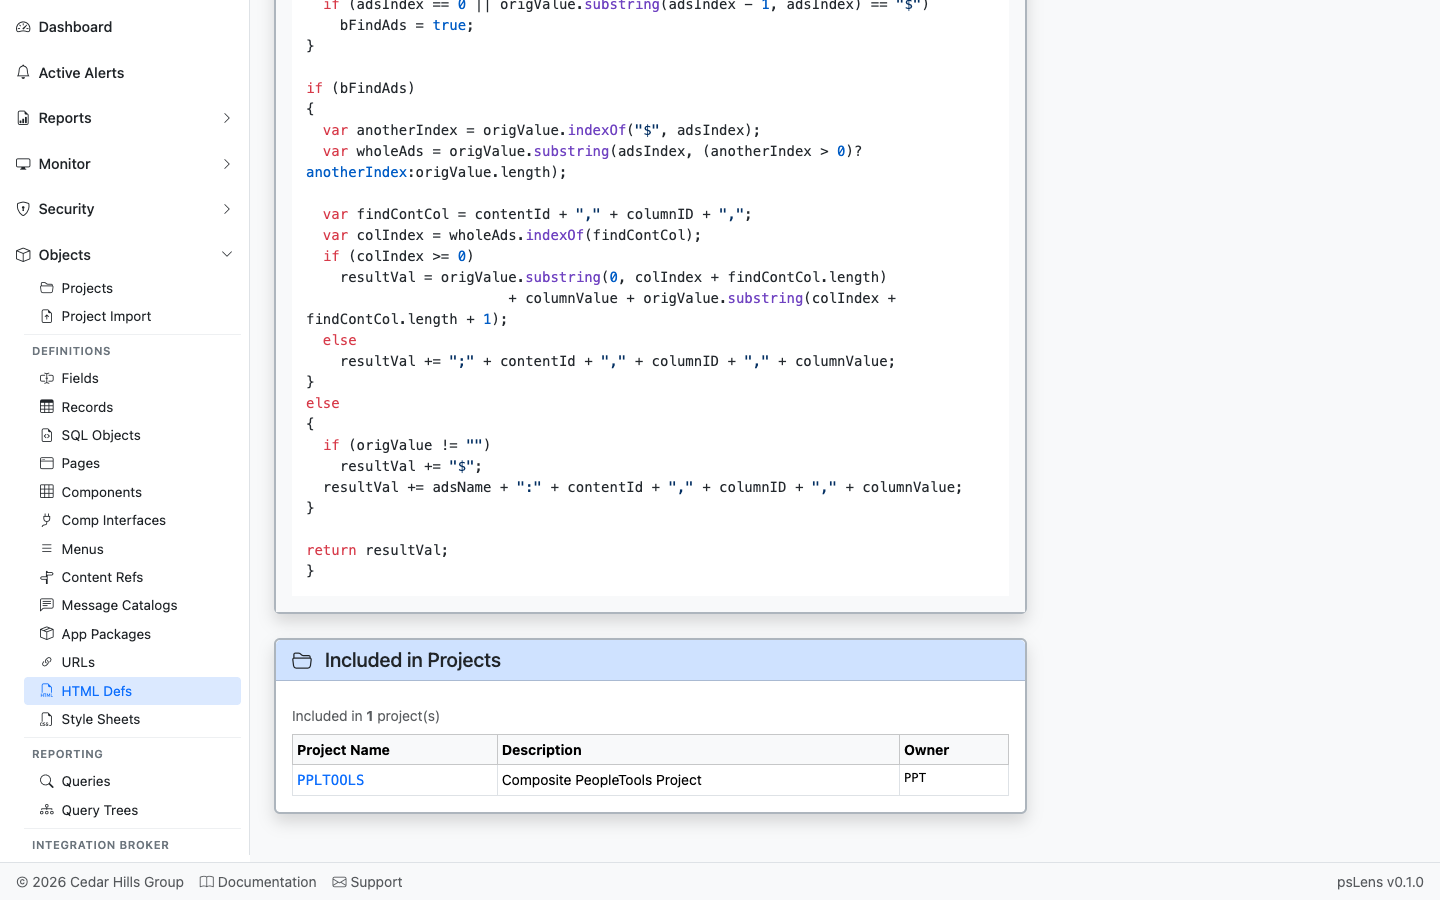Image resolution: width=1440 pixels, height=900 pixels.
Task: Click the Message Catalogs chat icon
Action: (x=47, y=605)
